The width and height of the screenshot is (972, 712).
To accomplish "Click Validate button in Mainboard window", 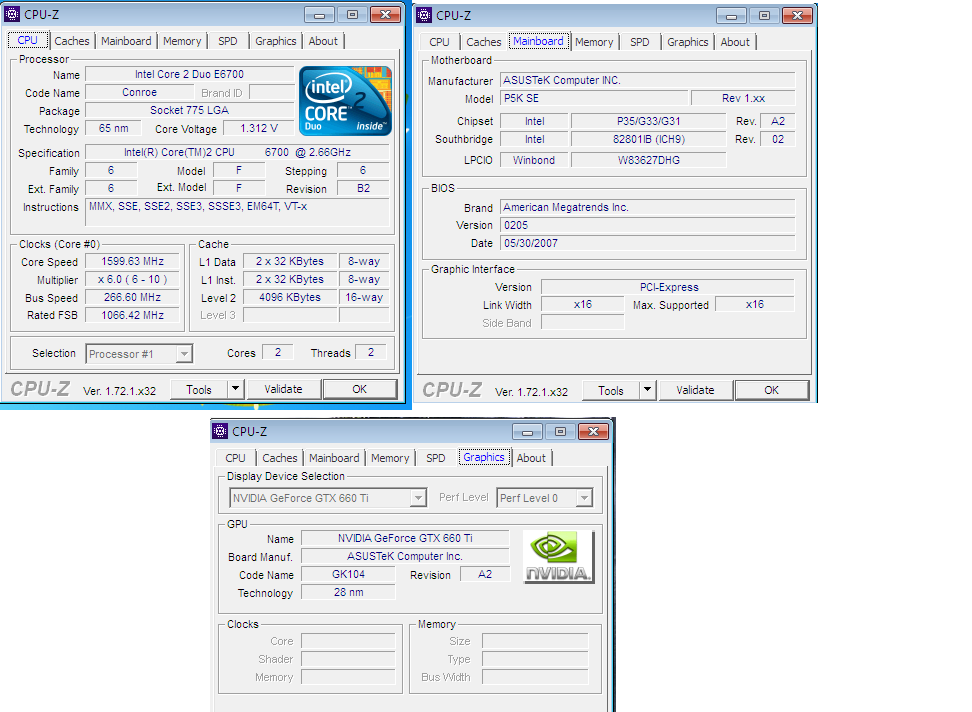I will coord(695,390).
